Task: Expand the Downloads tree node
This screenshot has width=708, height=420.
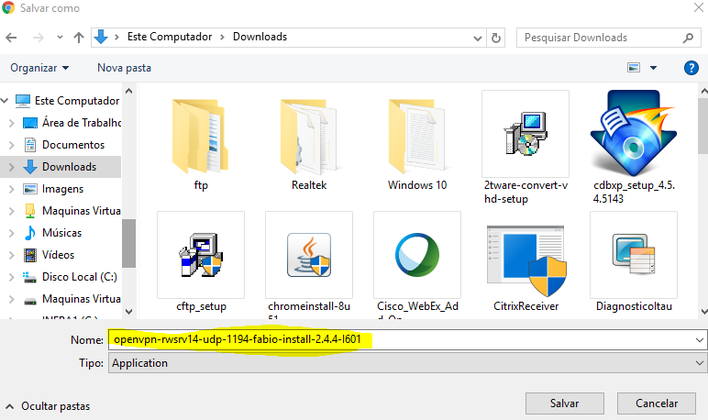Action: [x=12, y=167]
